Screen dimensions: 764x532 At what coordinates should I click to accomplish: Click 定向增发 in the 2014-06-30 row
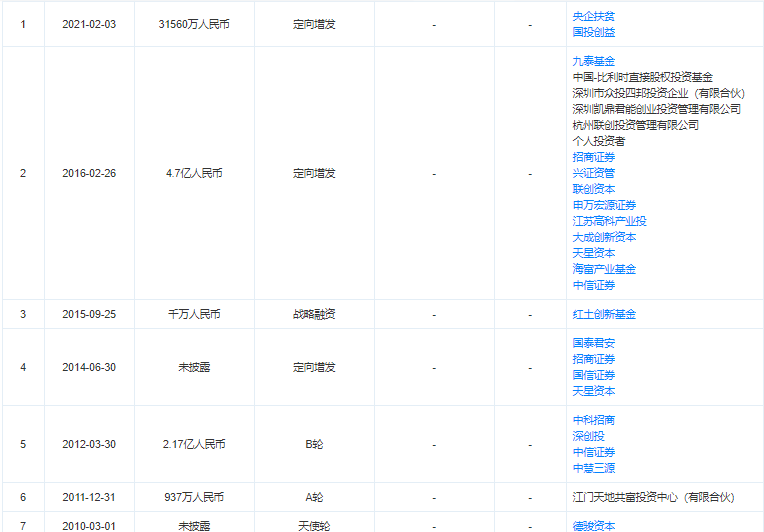click(314, 367)
